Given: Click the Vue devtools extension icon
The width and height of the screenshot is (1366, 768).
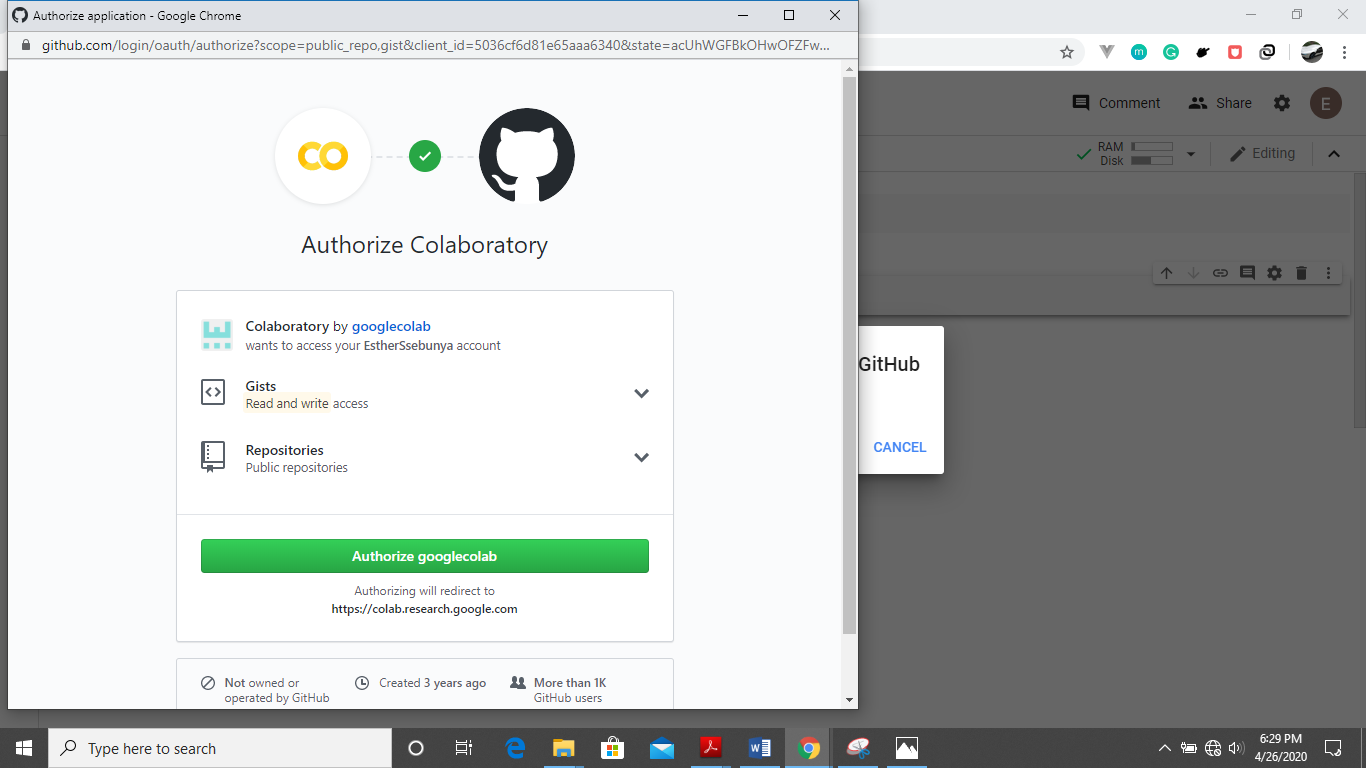Looking at the screenshot, I should pos(1107,52).
